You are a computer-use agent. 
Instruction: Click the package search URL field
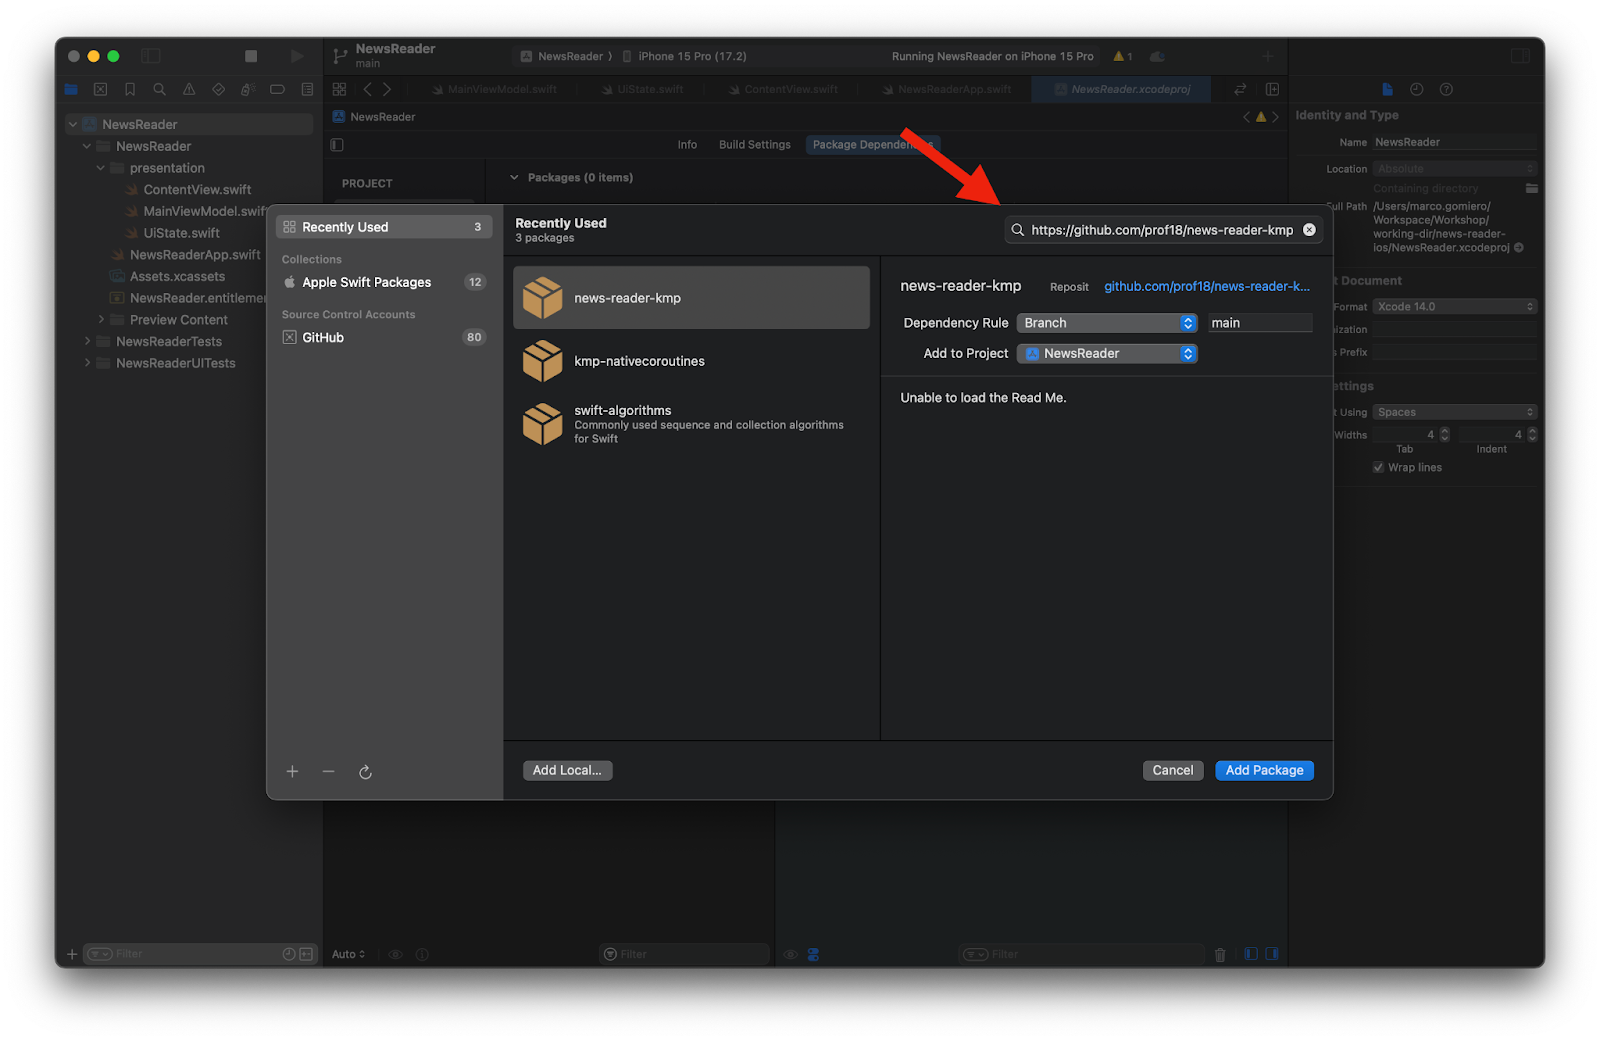tap(1162, 230)
